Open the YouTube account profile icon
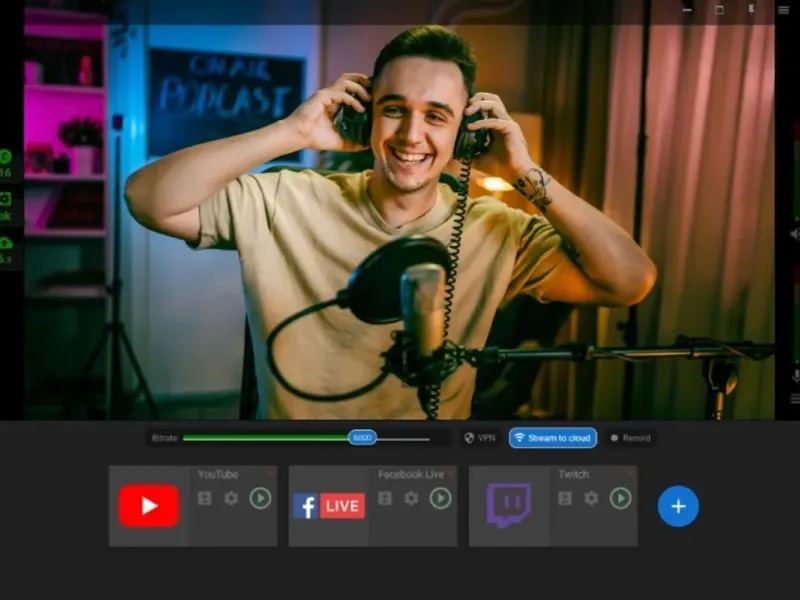The width and height of the screenshot is (800, 600). pos(205,498)
